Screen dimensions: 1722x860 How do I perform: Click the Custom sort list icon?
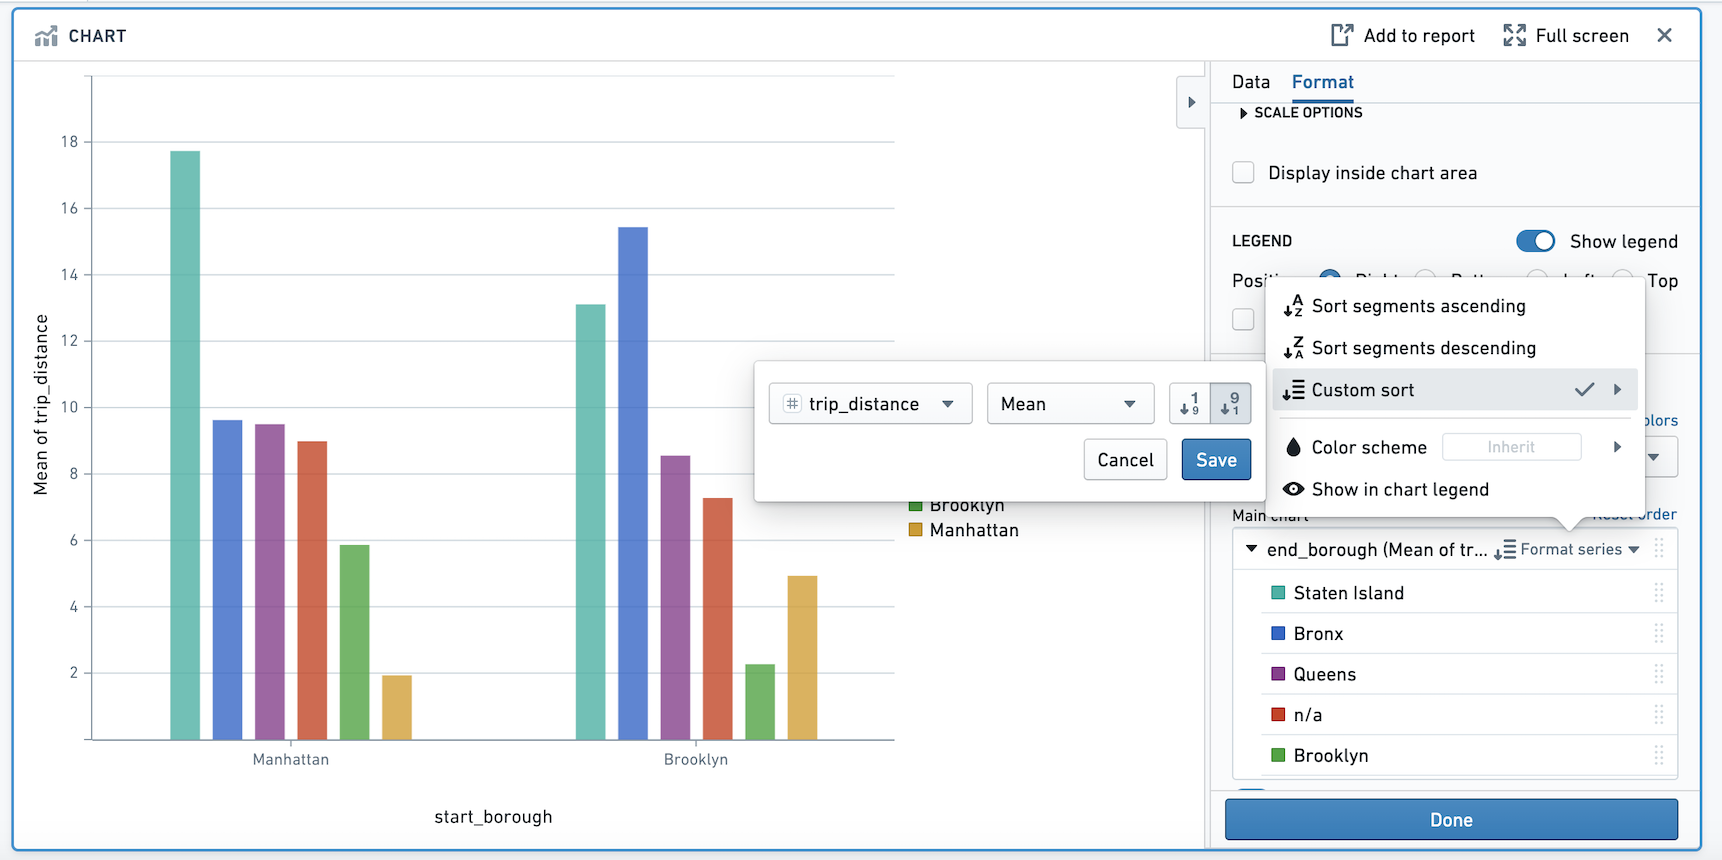tap(1293, 390)
